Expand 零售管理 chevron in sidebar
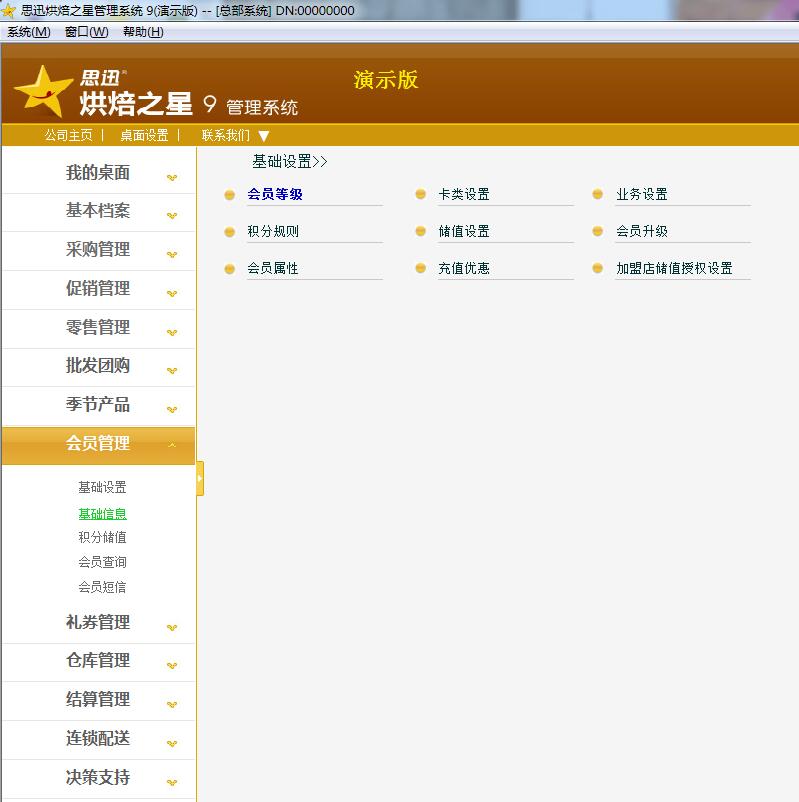 pyautogui.click(x=172, y=332)
